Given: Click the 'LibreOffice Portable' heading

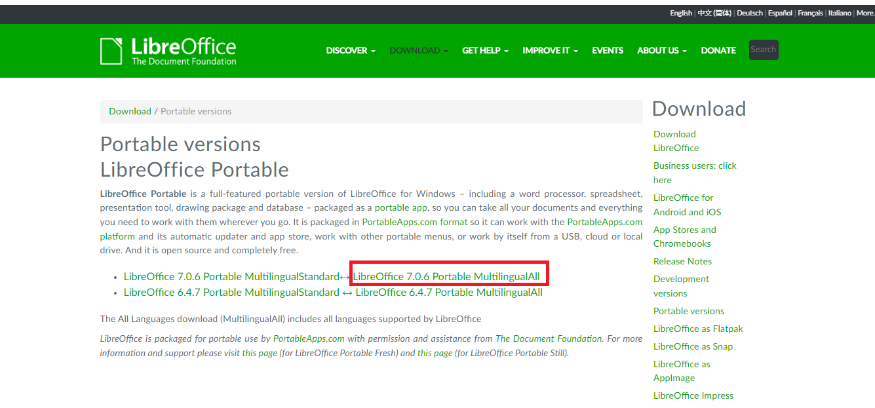Looking at the screenshot, I should coord(194,169).
